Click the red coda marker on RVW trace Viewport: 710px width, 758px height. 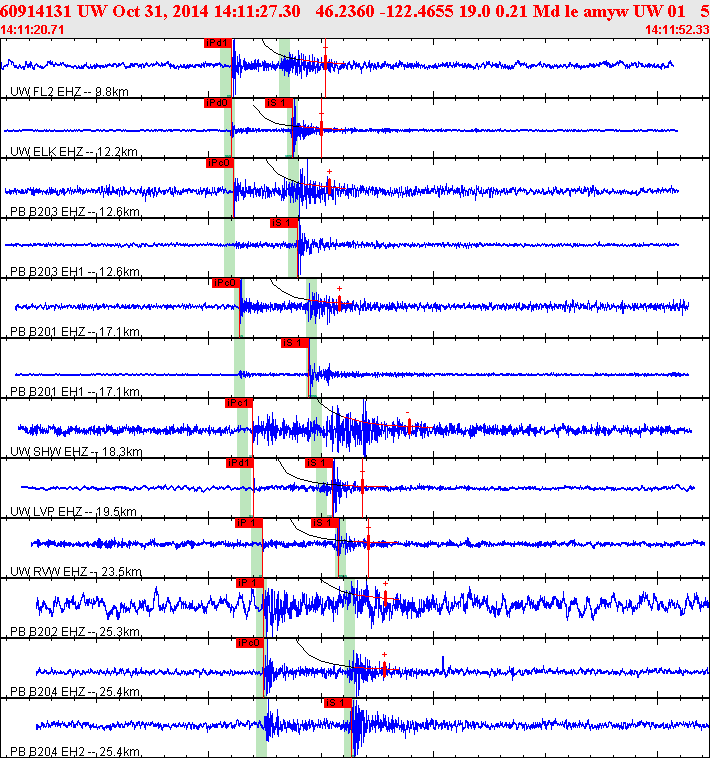[x=369, y=542]
